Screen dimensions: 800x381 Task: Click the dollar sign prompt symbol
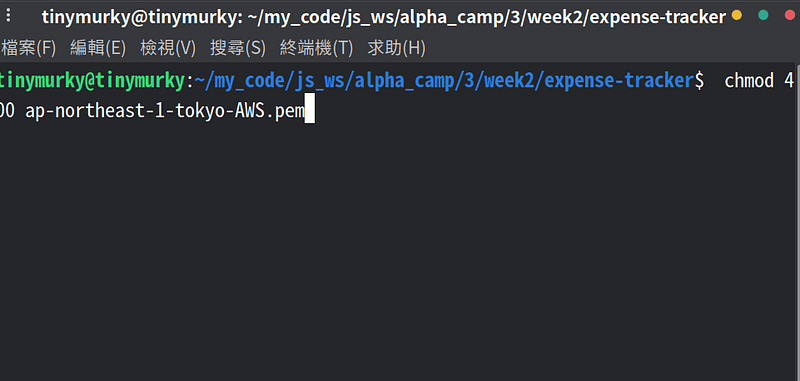coord(699,80)
